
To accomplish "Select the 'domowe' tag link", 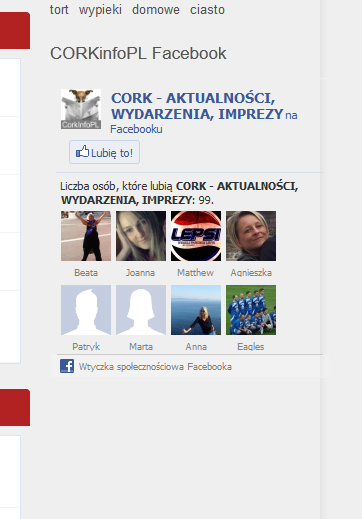I will (156, 10).
